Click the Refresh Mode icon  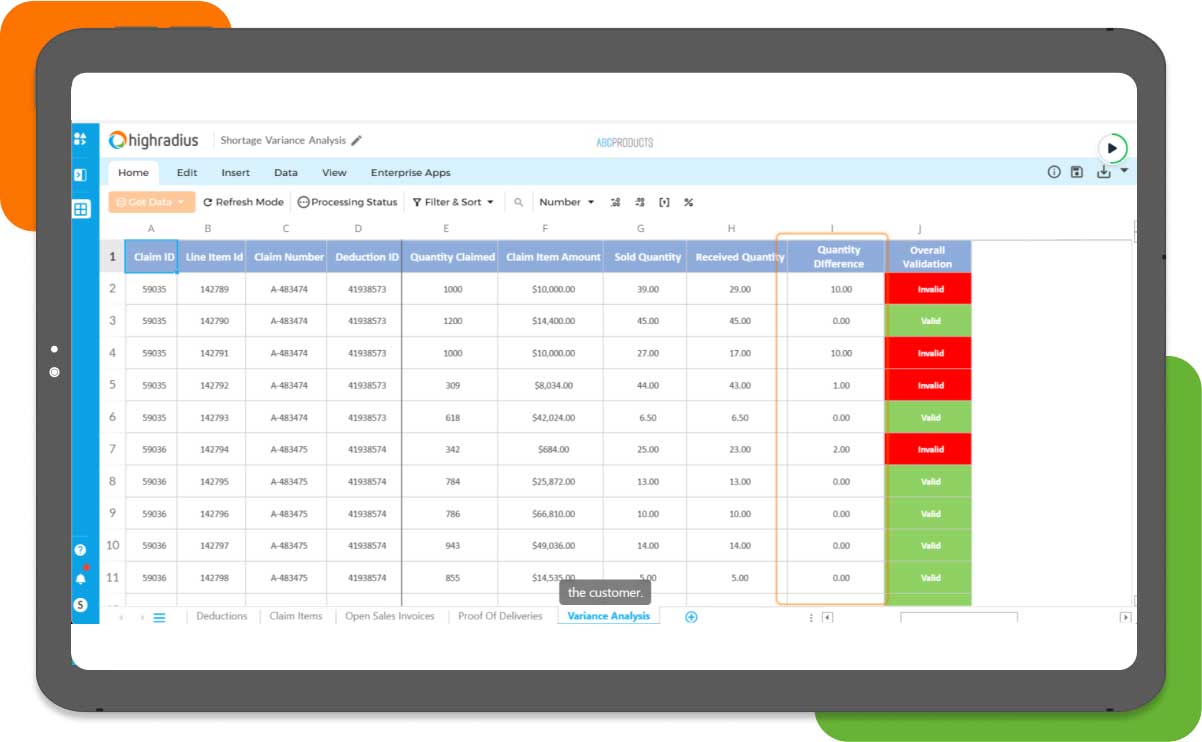[210, 202]
